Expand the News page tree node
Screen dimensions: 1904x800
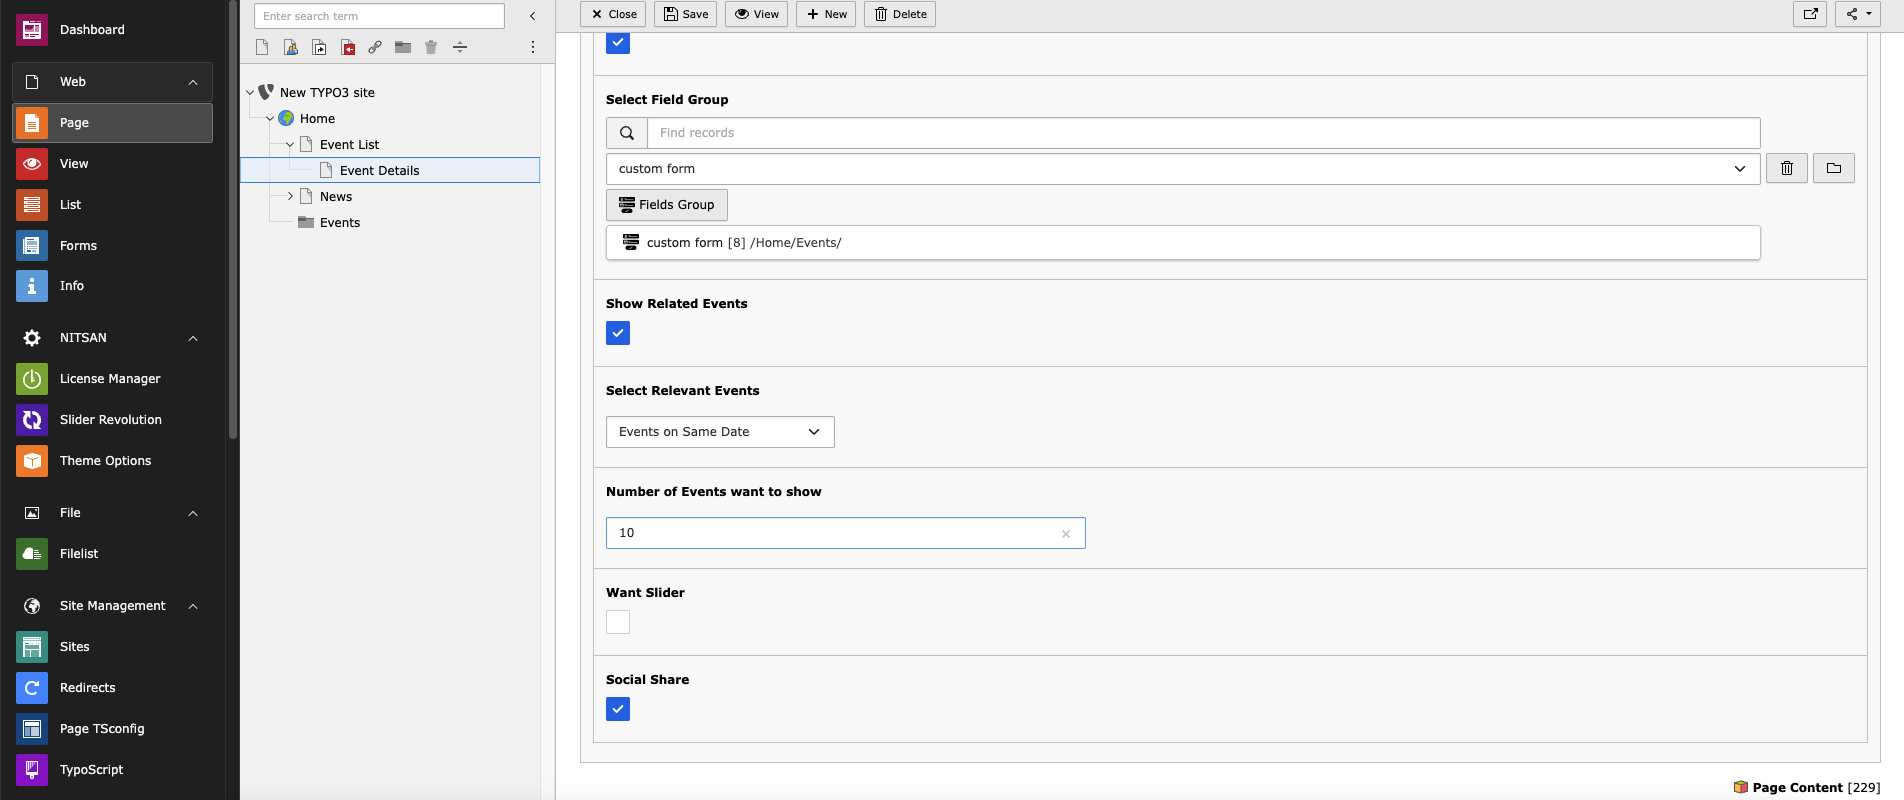[x=290, y=196]
